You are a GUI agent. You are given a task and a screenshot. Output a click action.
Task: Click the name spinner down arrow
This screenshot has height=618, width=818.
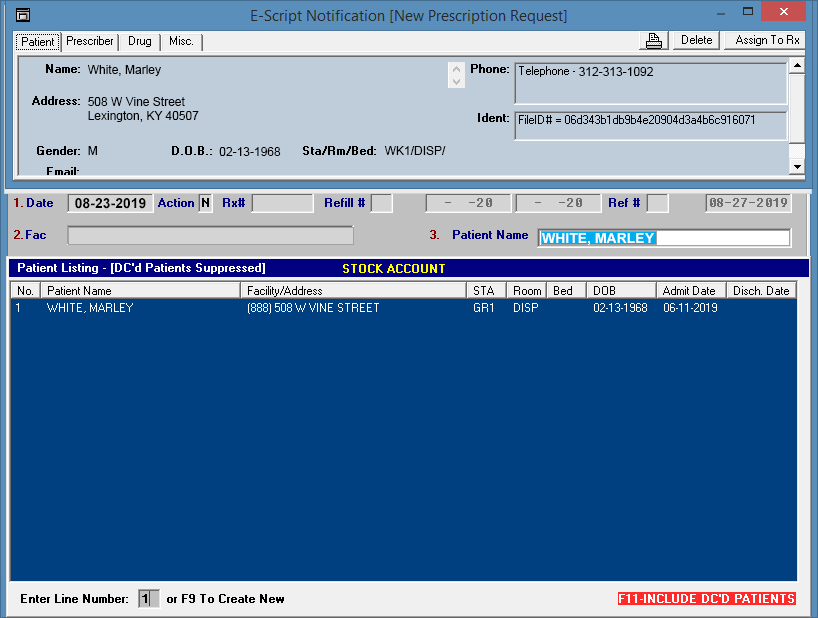click(457, 82)
